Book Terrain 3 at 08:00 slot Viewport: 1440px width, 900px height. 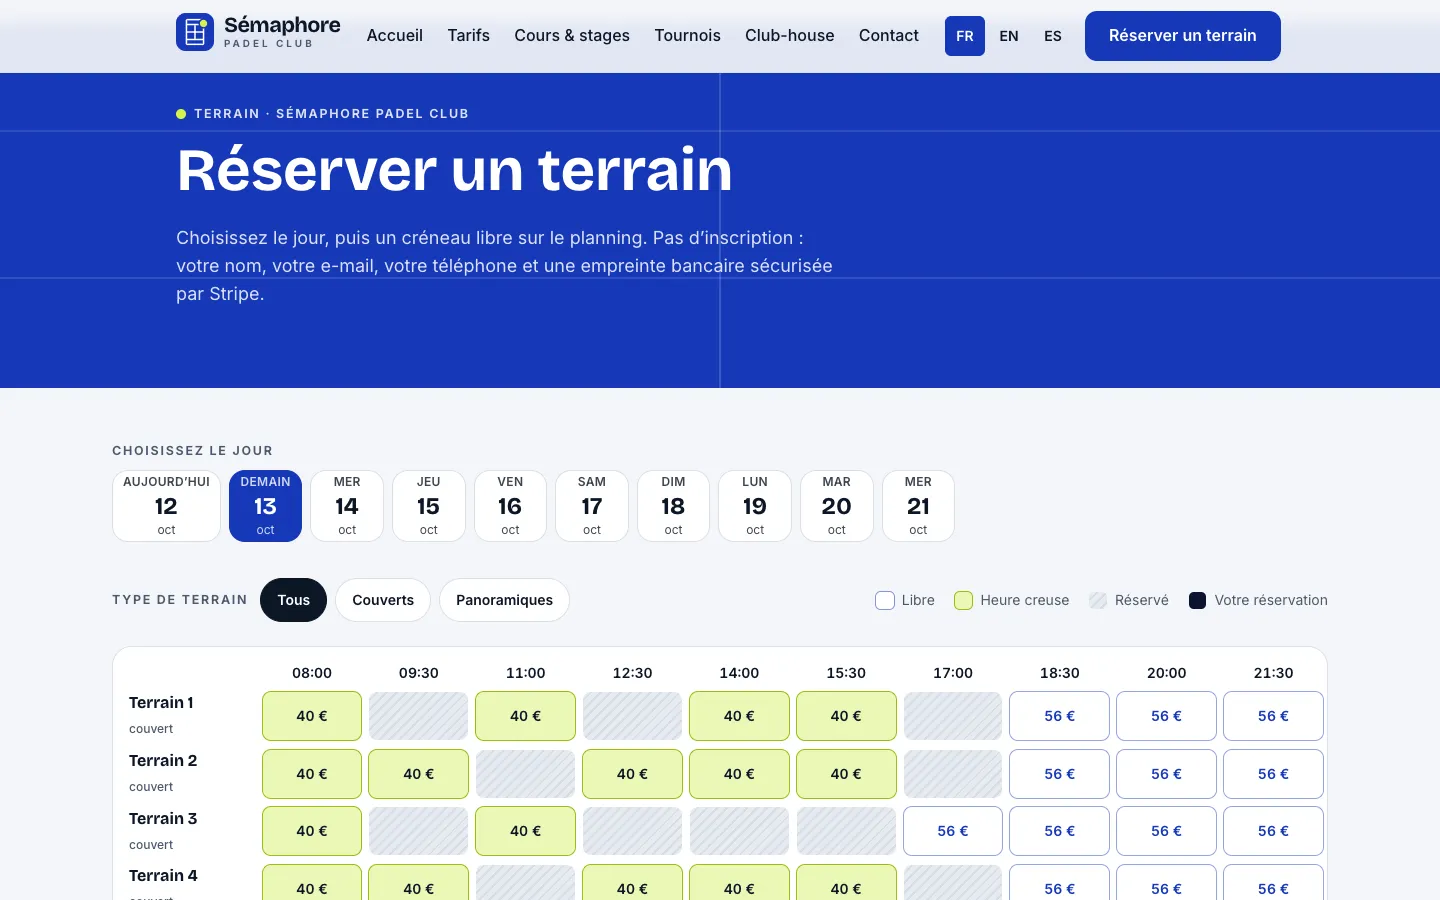(312, 831)
